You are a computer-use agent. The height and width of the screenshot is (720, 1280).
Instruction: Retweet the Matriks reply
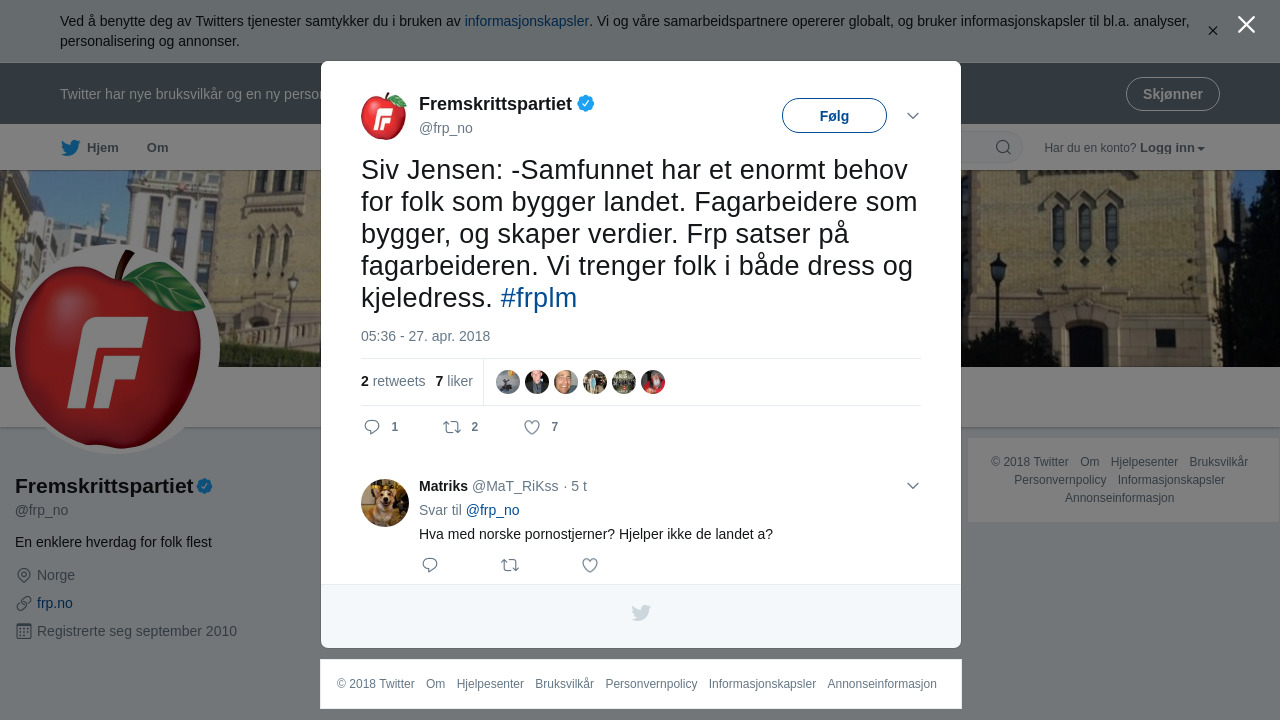510,565
